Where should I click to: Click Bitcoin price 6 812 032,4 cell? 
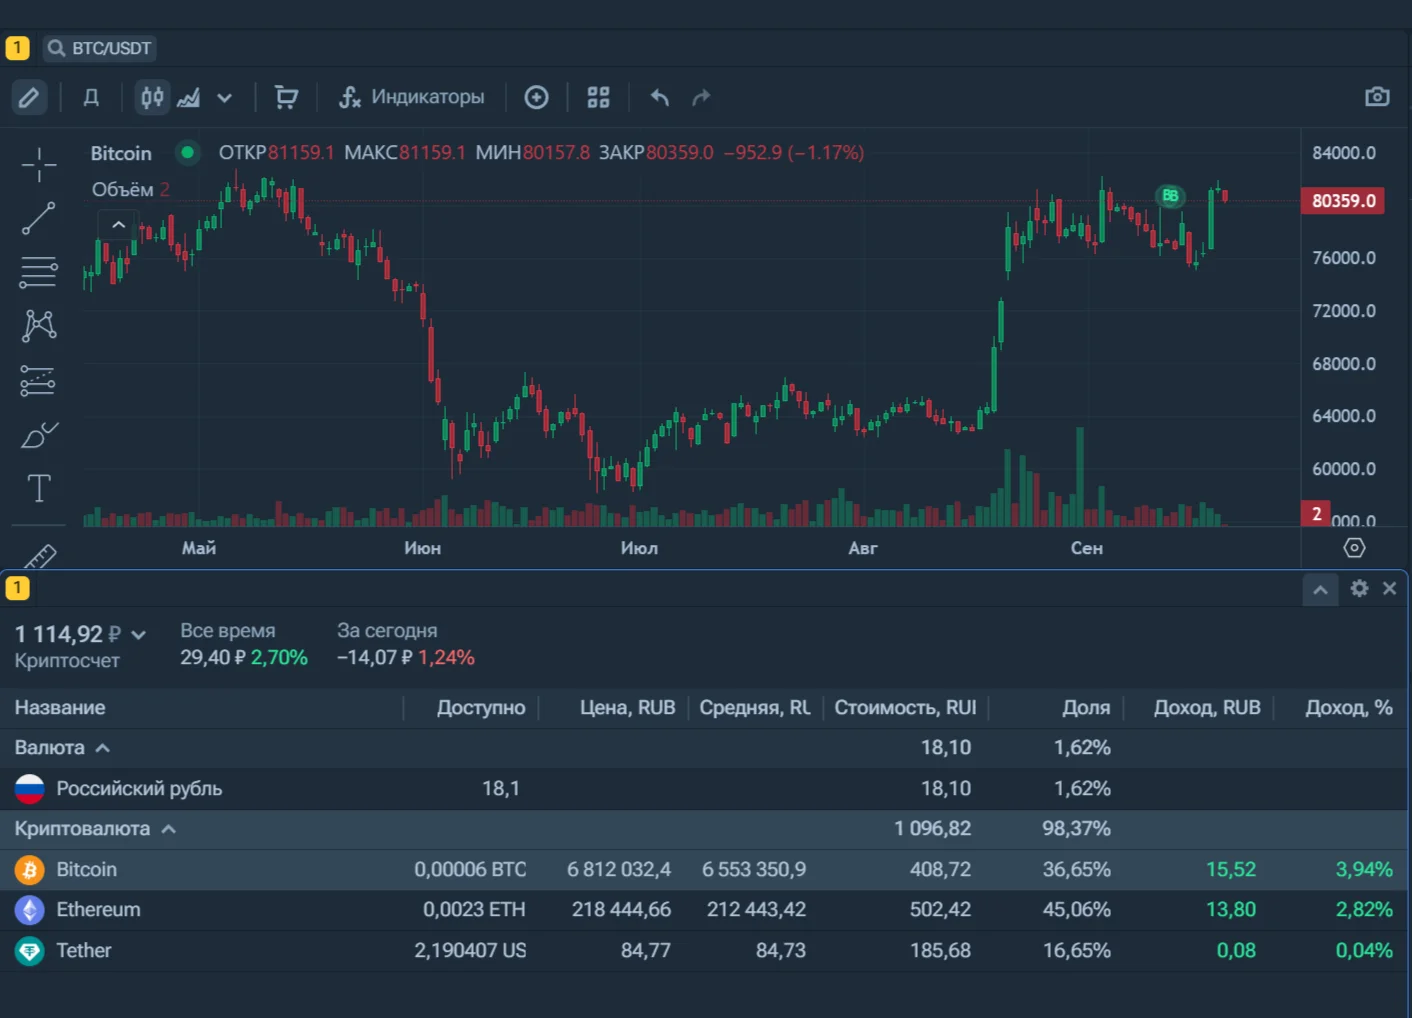click(x=619, y=870)
